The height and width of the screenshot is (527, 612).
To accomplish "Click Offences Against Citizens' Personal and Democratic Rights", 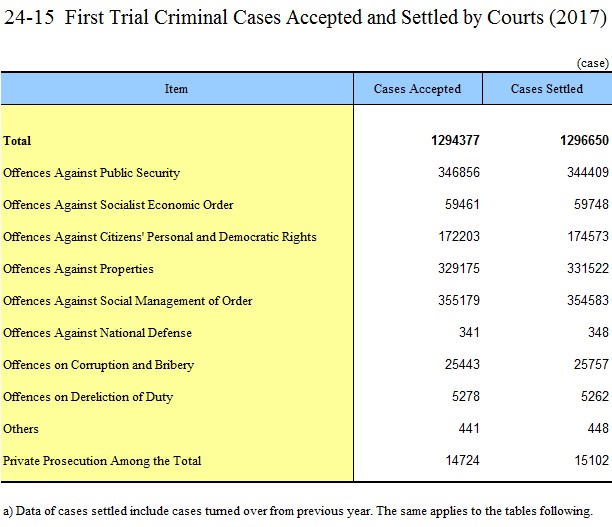I will coord(160,237).
